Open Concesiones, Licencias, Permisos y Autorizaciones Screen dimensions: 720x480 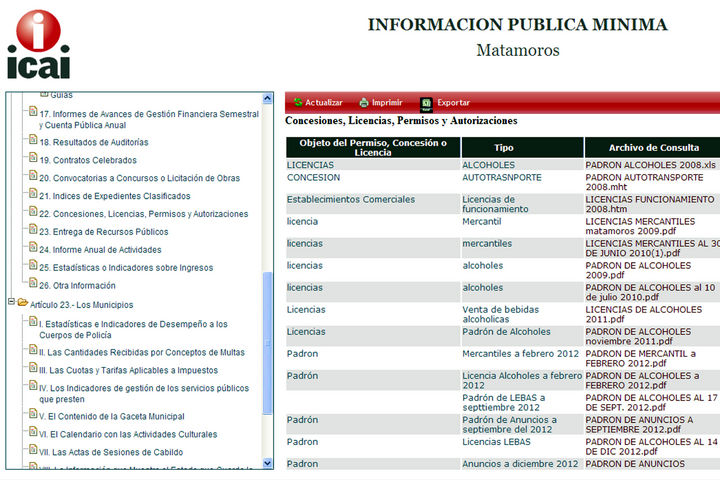coord(143,214)
